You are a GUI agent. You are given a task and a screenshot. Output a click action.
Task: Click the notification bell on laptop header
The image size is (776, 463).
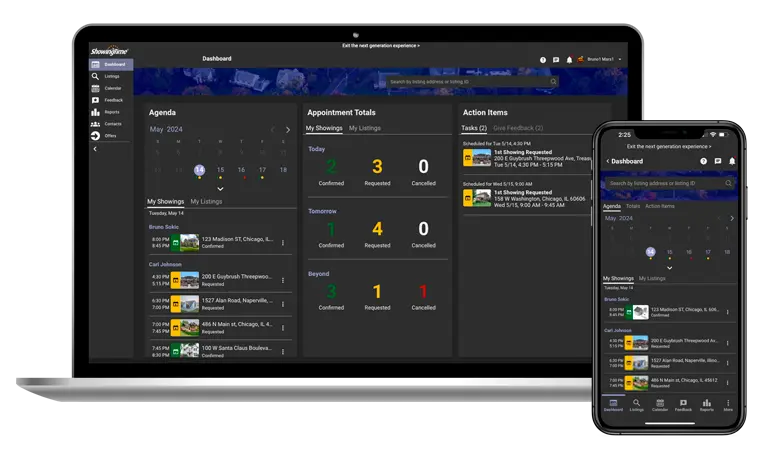pos(569,60)
